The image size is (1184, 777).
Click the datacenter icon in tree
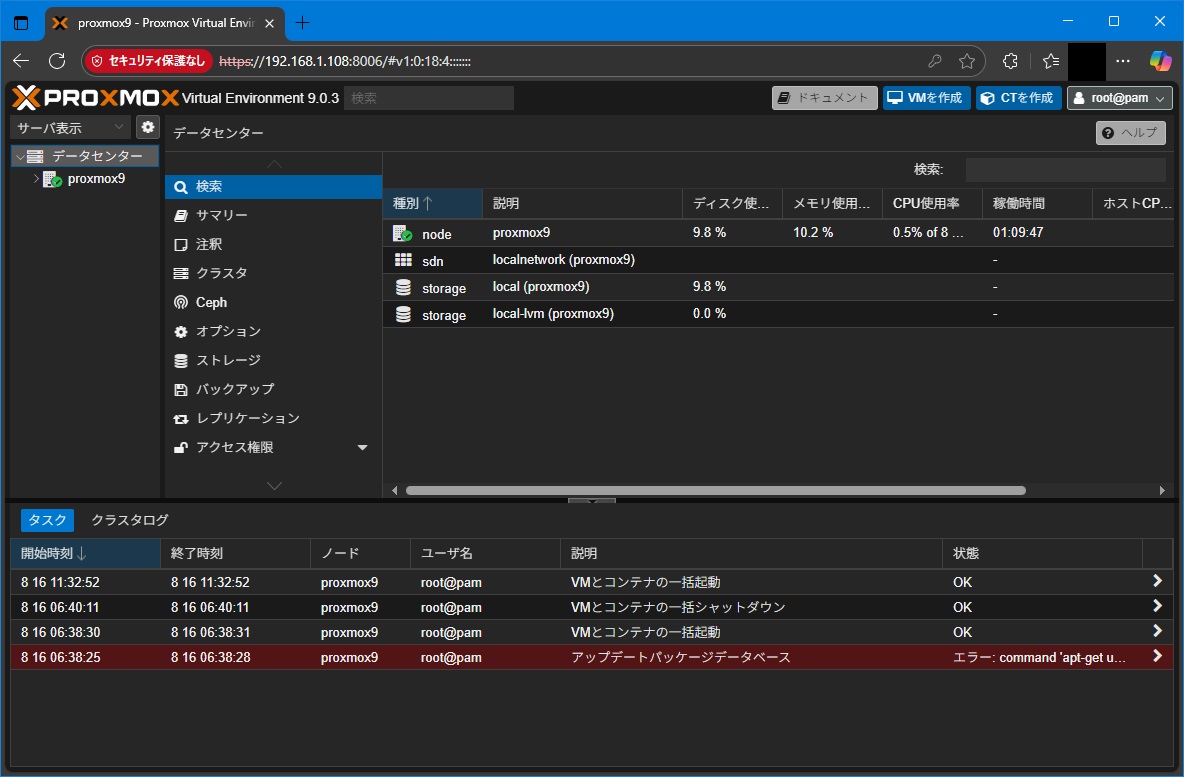click(35, 156)
